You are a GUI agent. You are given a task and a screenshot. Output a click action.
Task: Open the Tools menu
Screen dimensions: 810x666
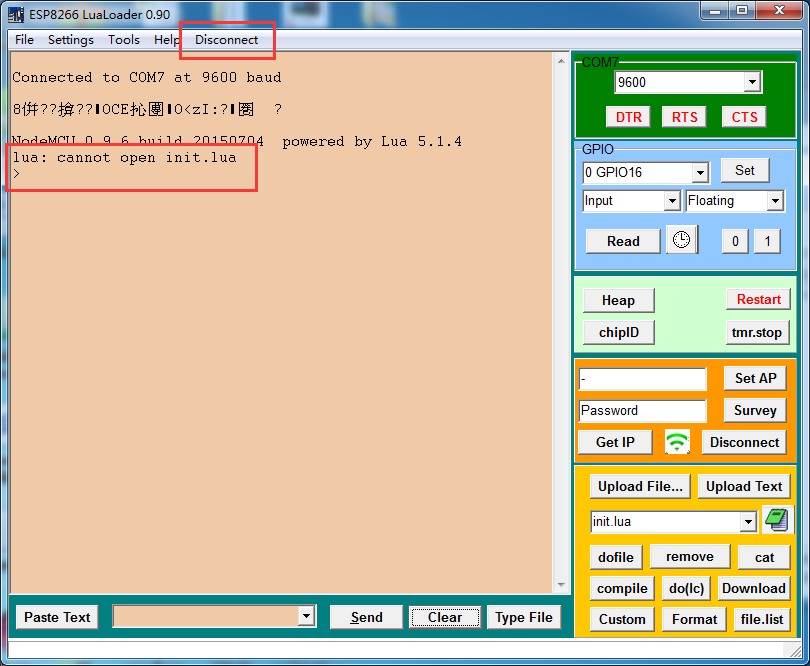[123, 40]
